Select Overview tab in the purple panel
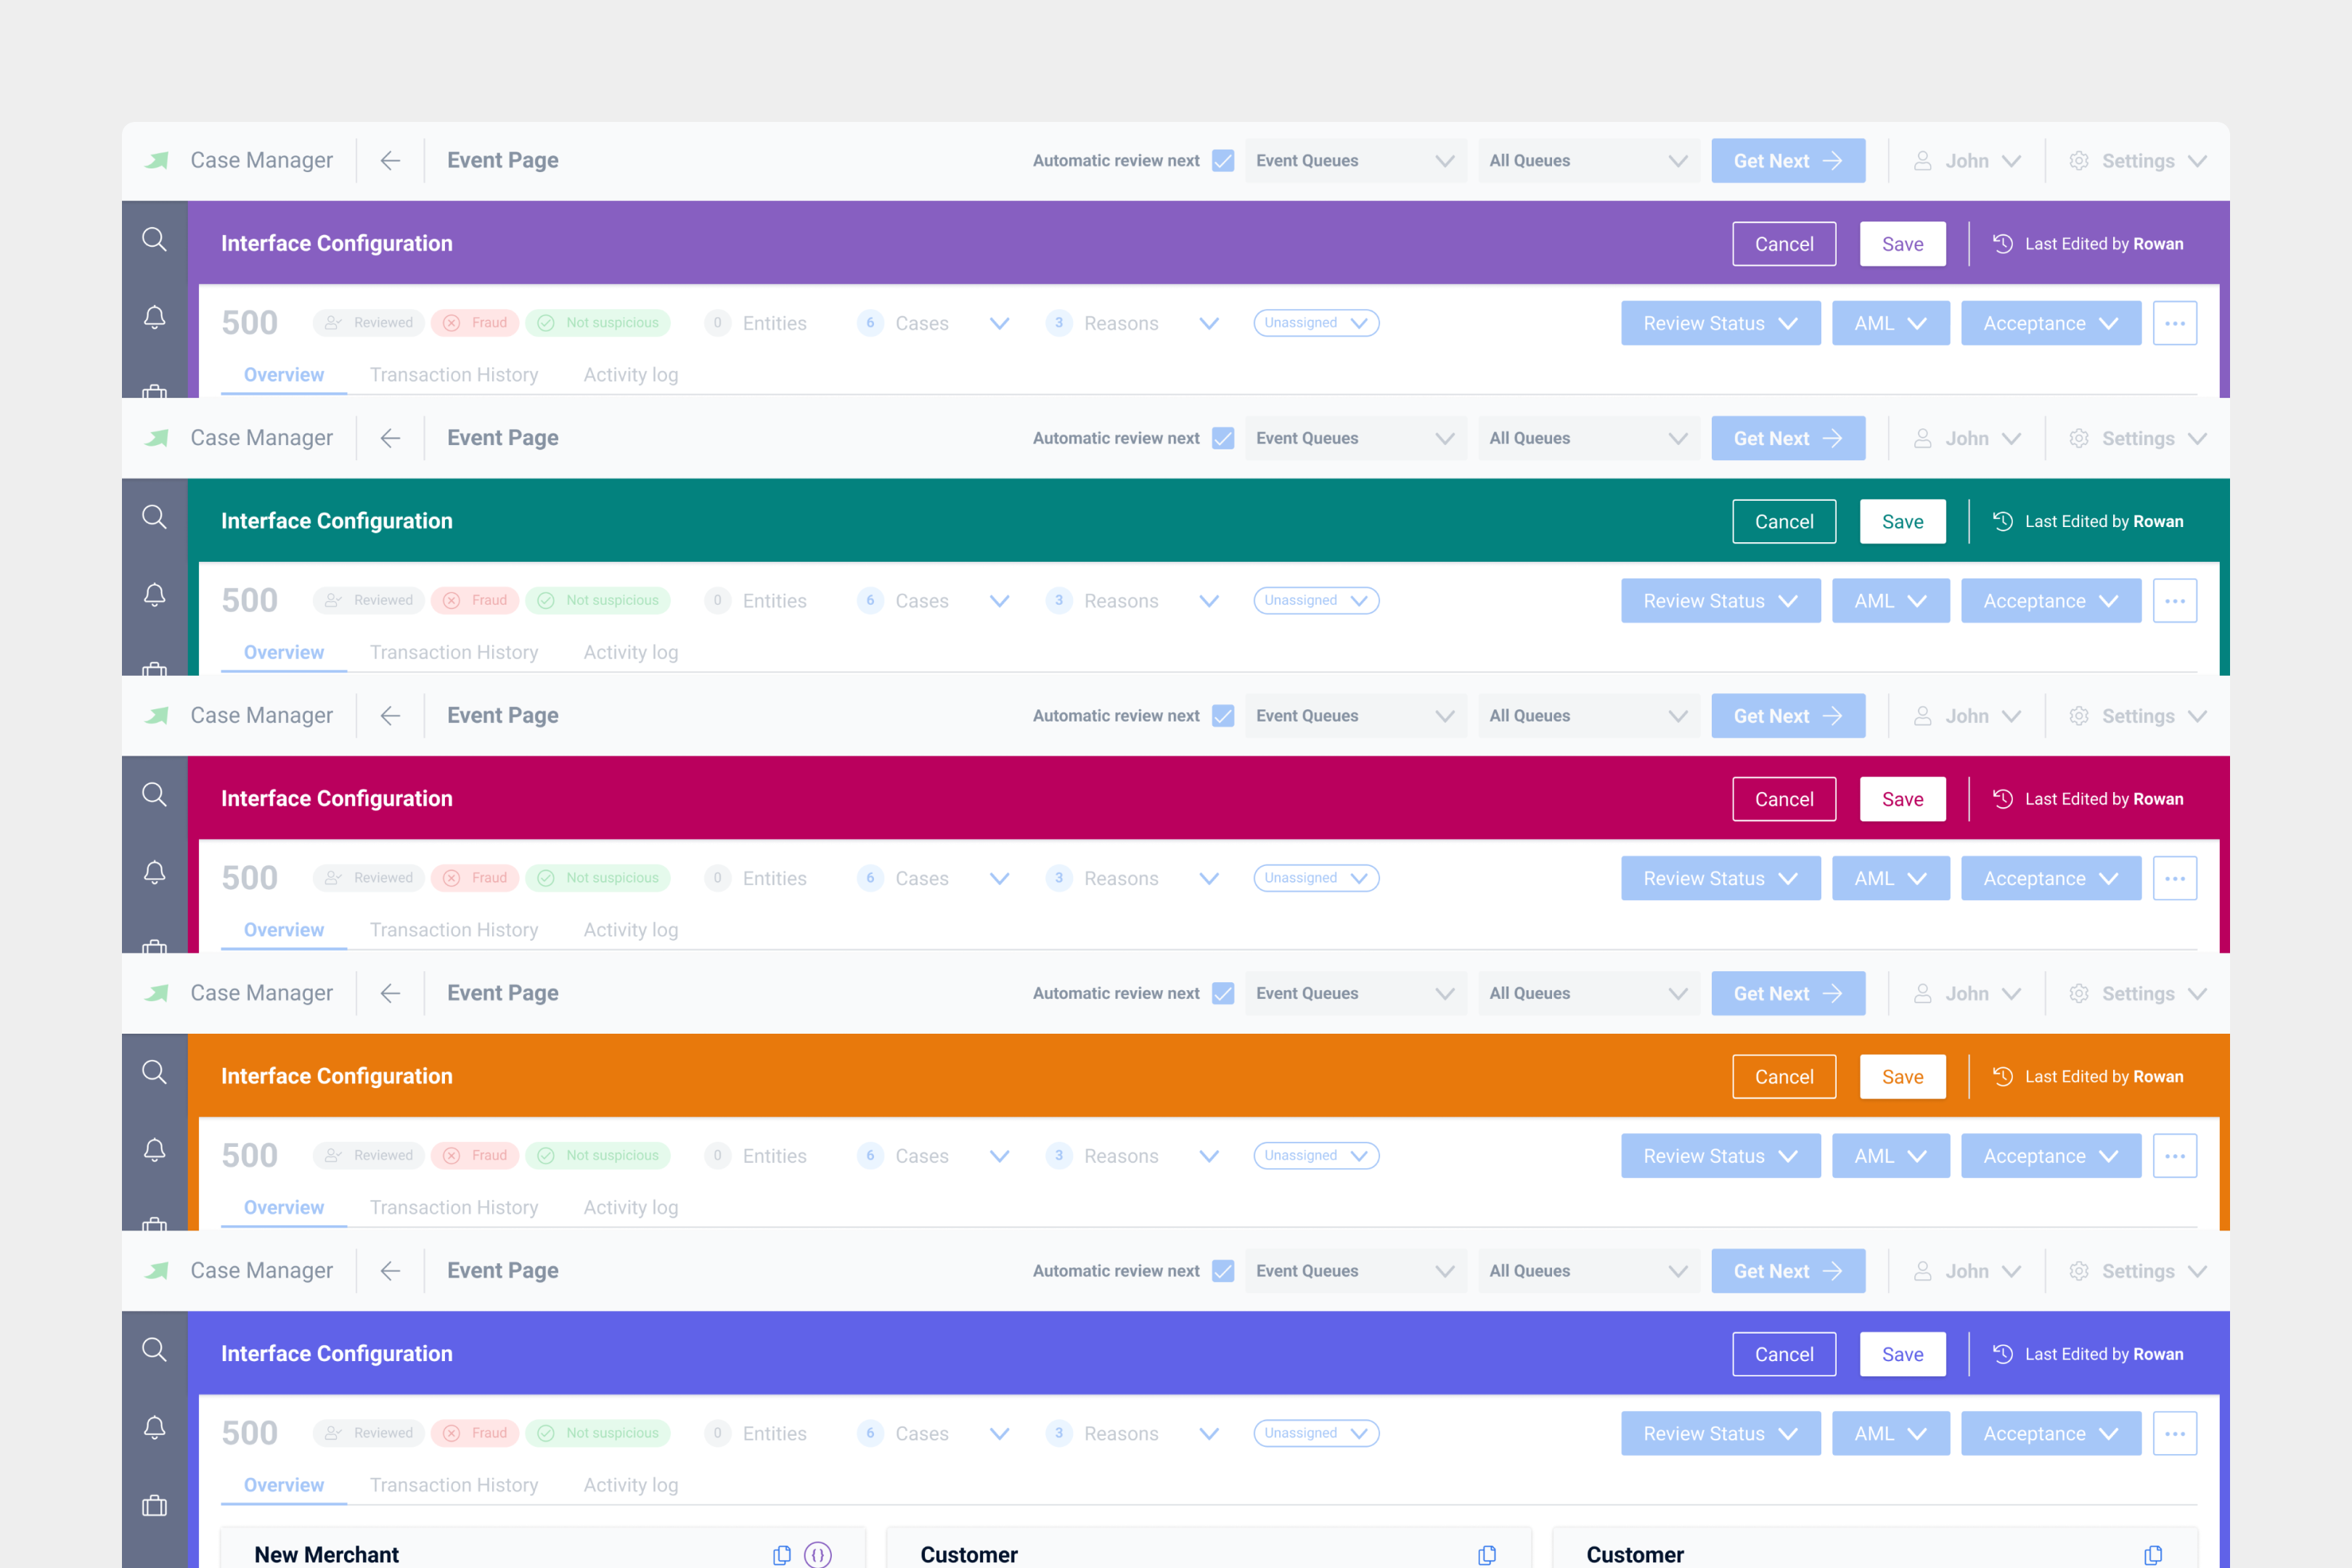Viewport: 2352px width, 1568px height. pyautogui.click(x=284, y=375)
